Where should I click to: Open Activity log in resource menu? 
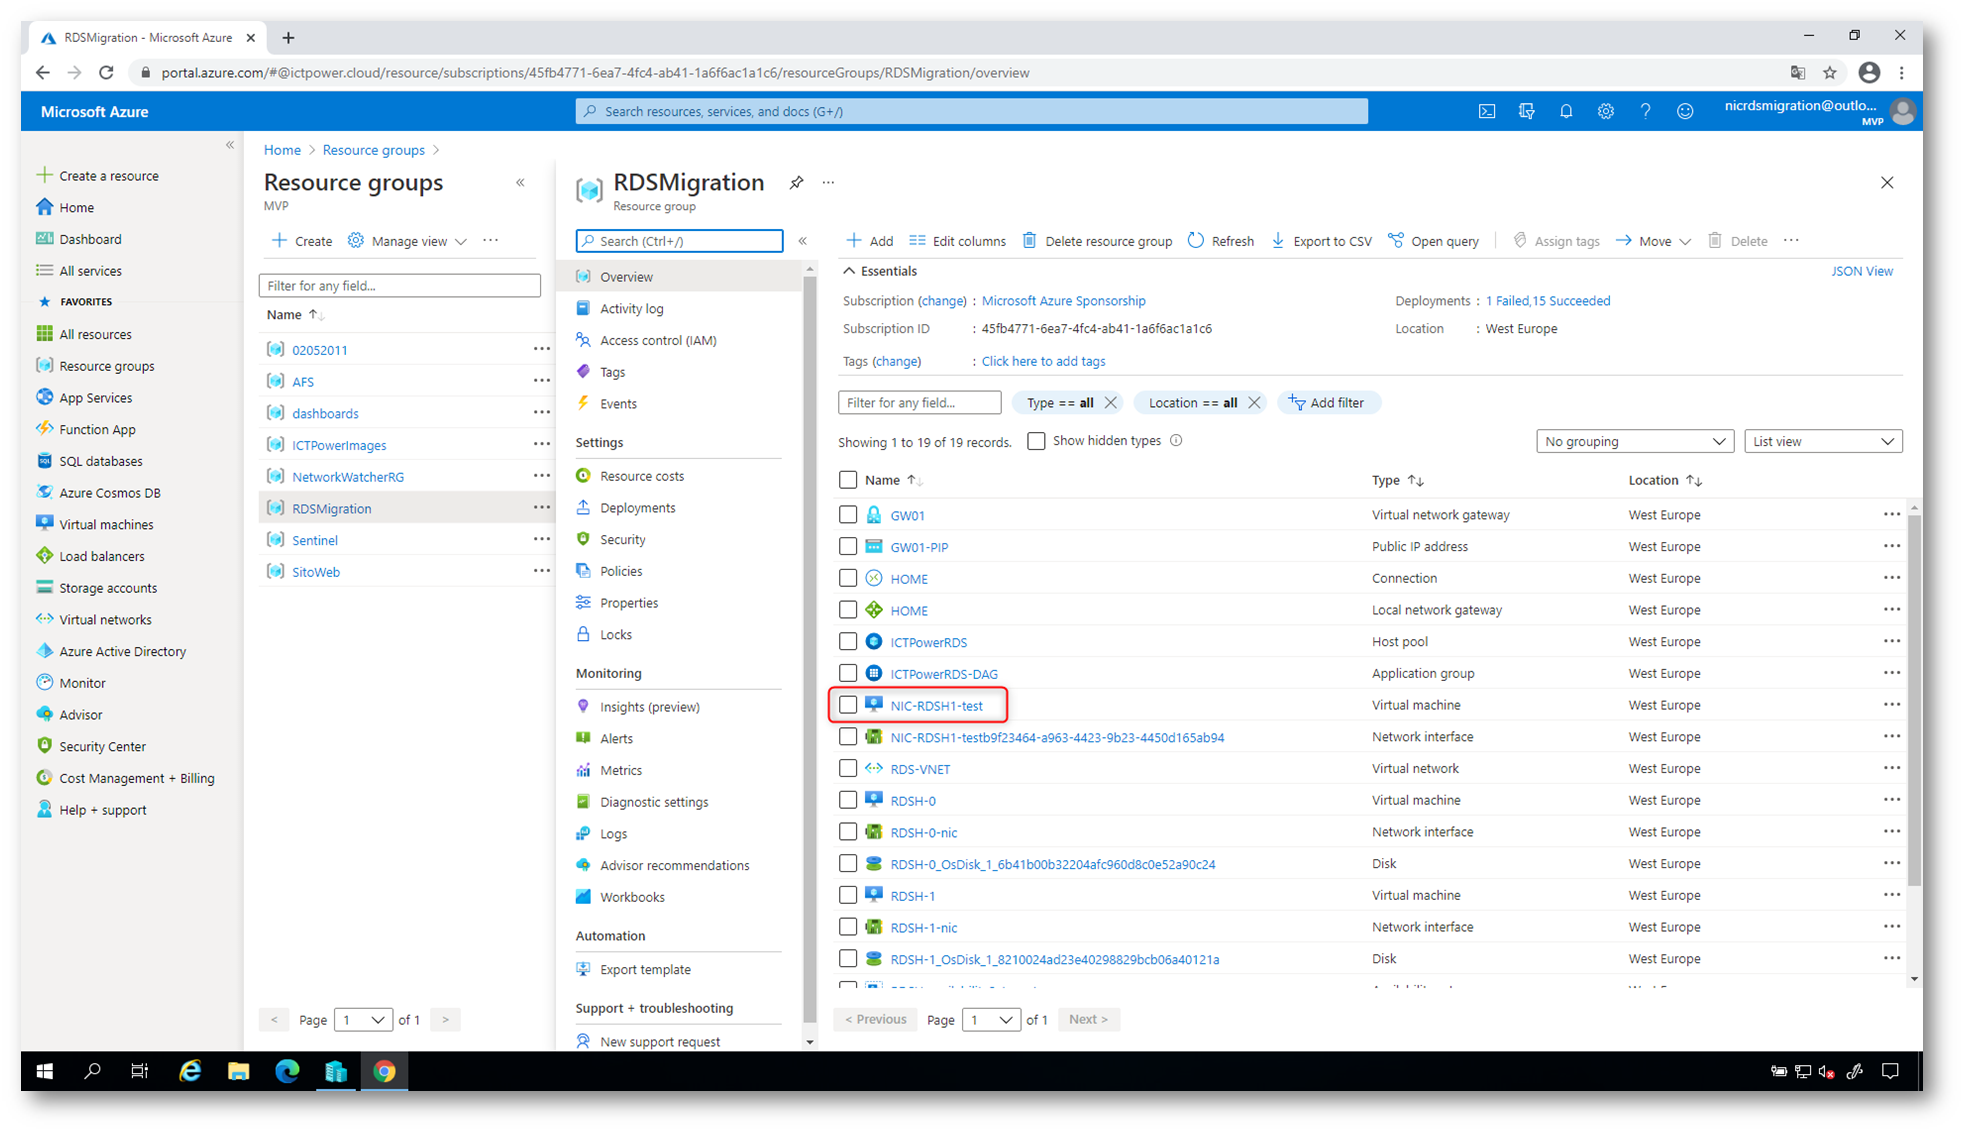tap(631, 309)
